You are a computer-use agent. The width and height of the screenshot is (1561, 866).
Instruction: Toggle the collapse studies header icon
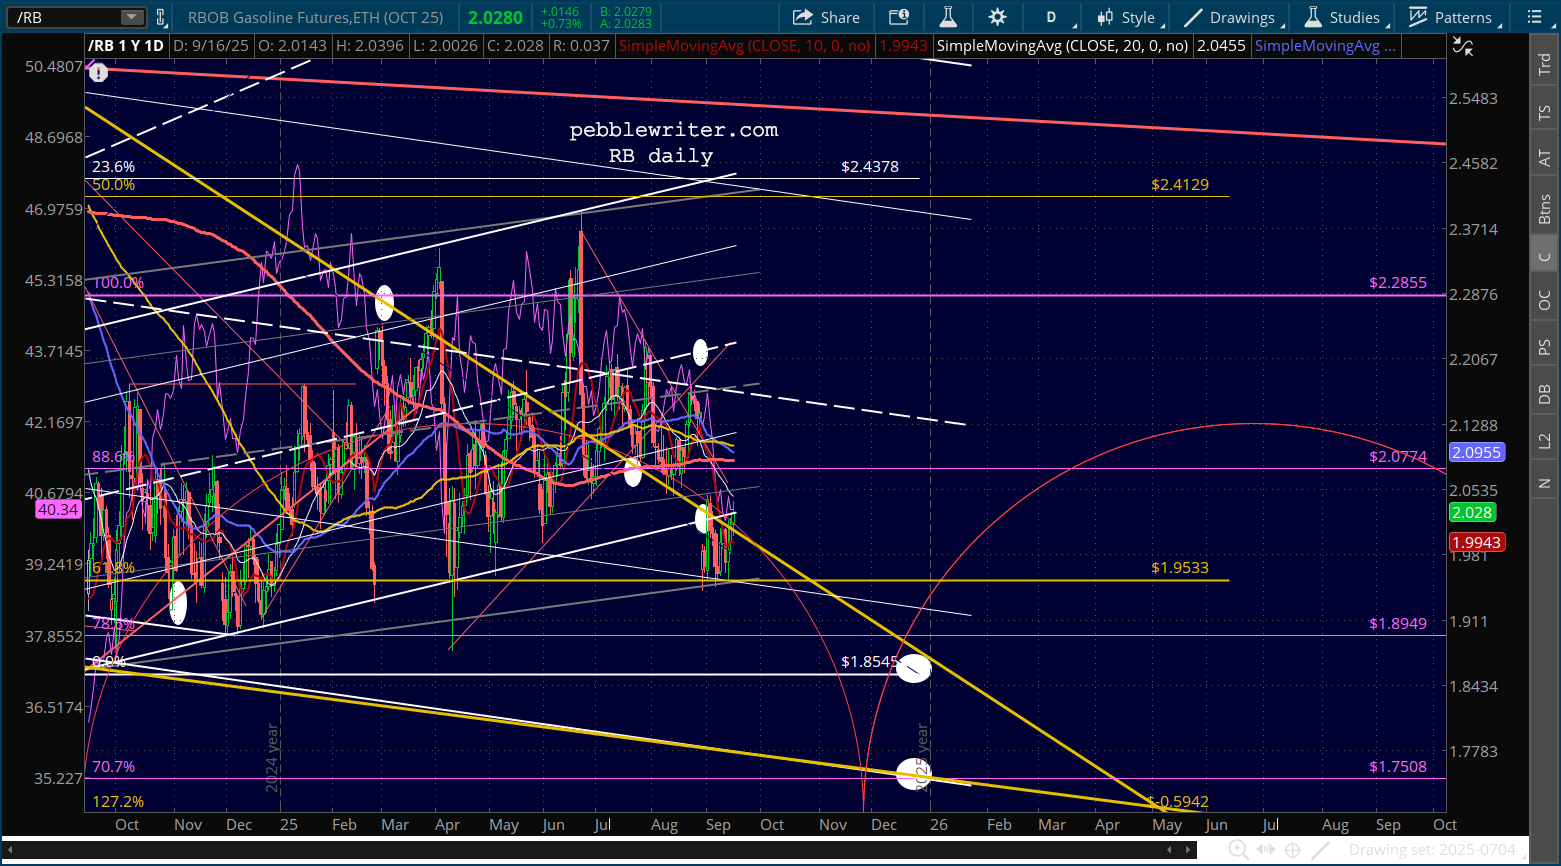1463,46
